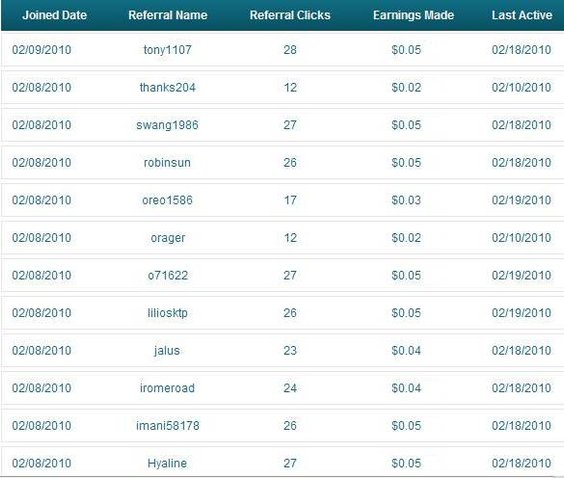Open referral tony1107
Screen dimensions: 564x478
click(168, 50)
